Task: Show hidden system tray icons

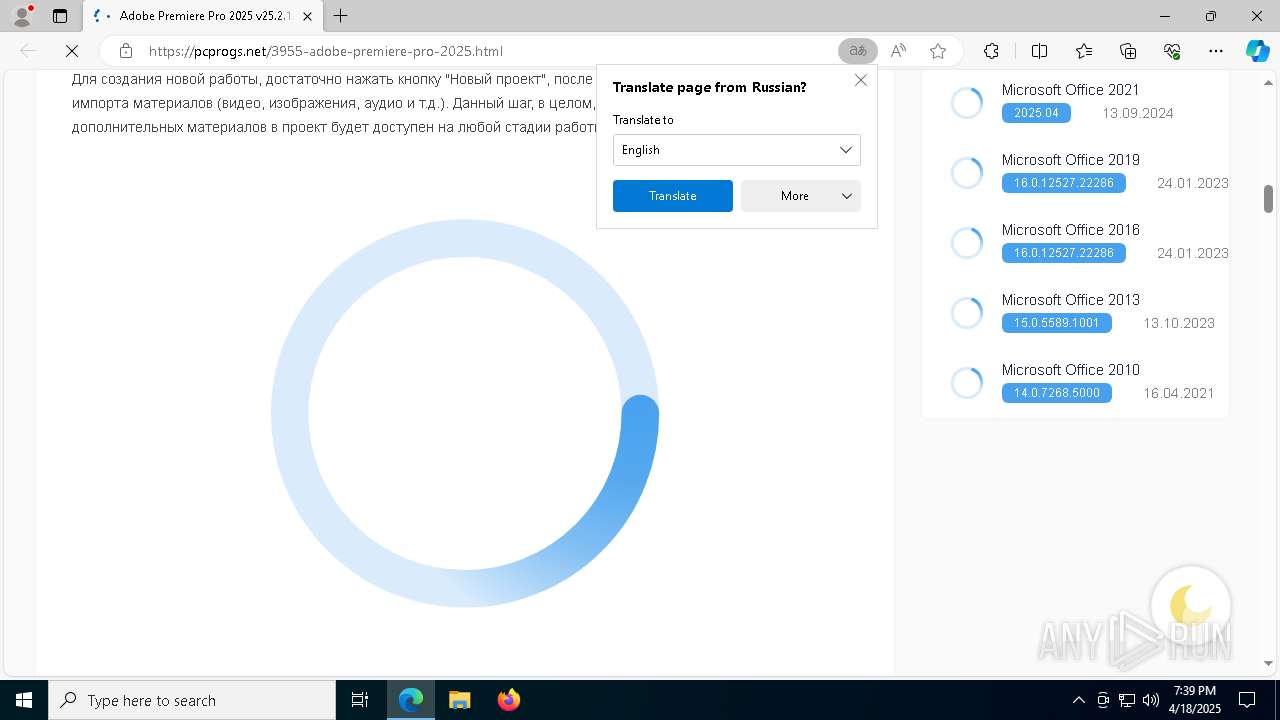Action: pos(1078,700)
